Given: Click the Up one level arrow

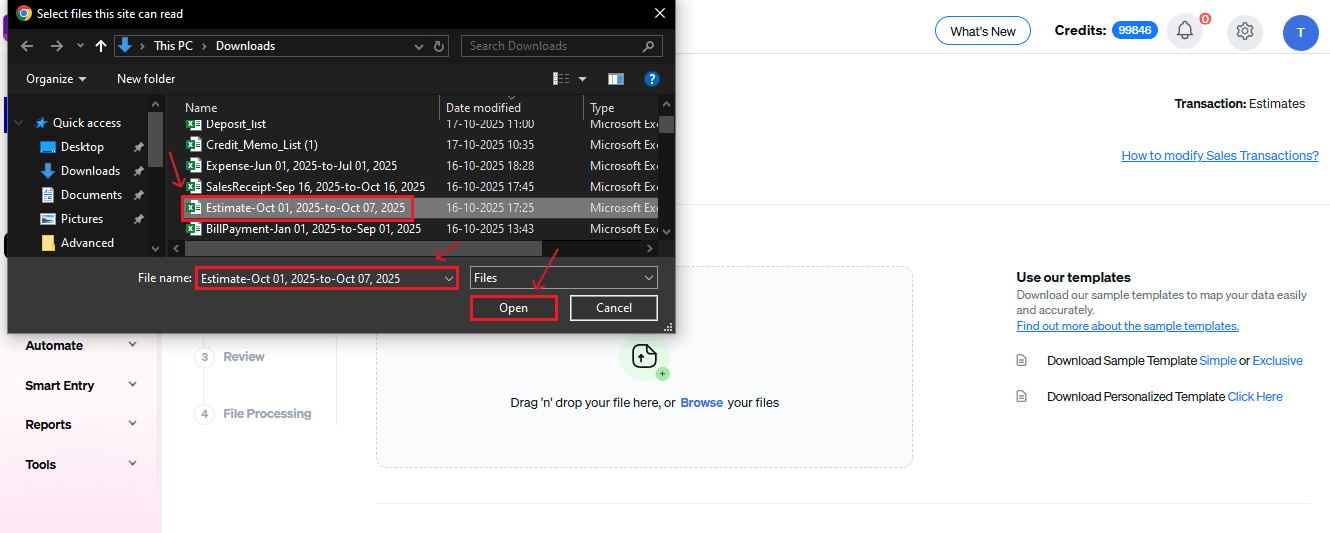Looking at the screenshot, I should click(x=100, y=46).
